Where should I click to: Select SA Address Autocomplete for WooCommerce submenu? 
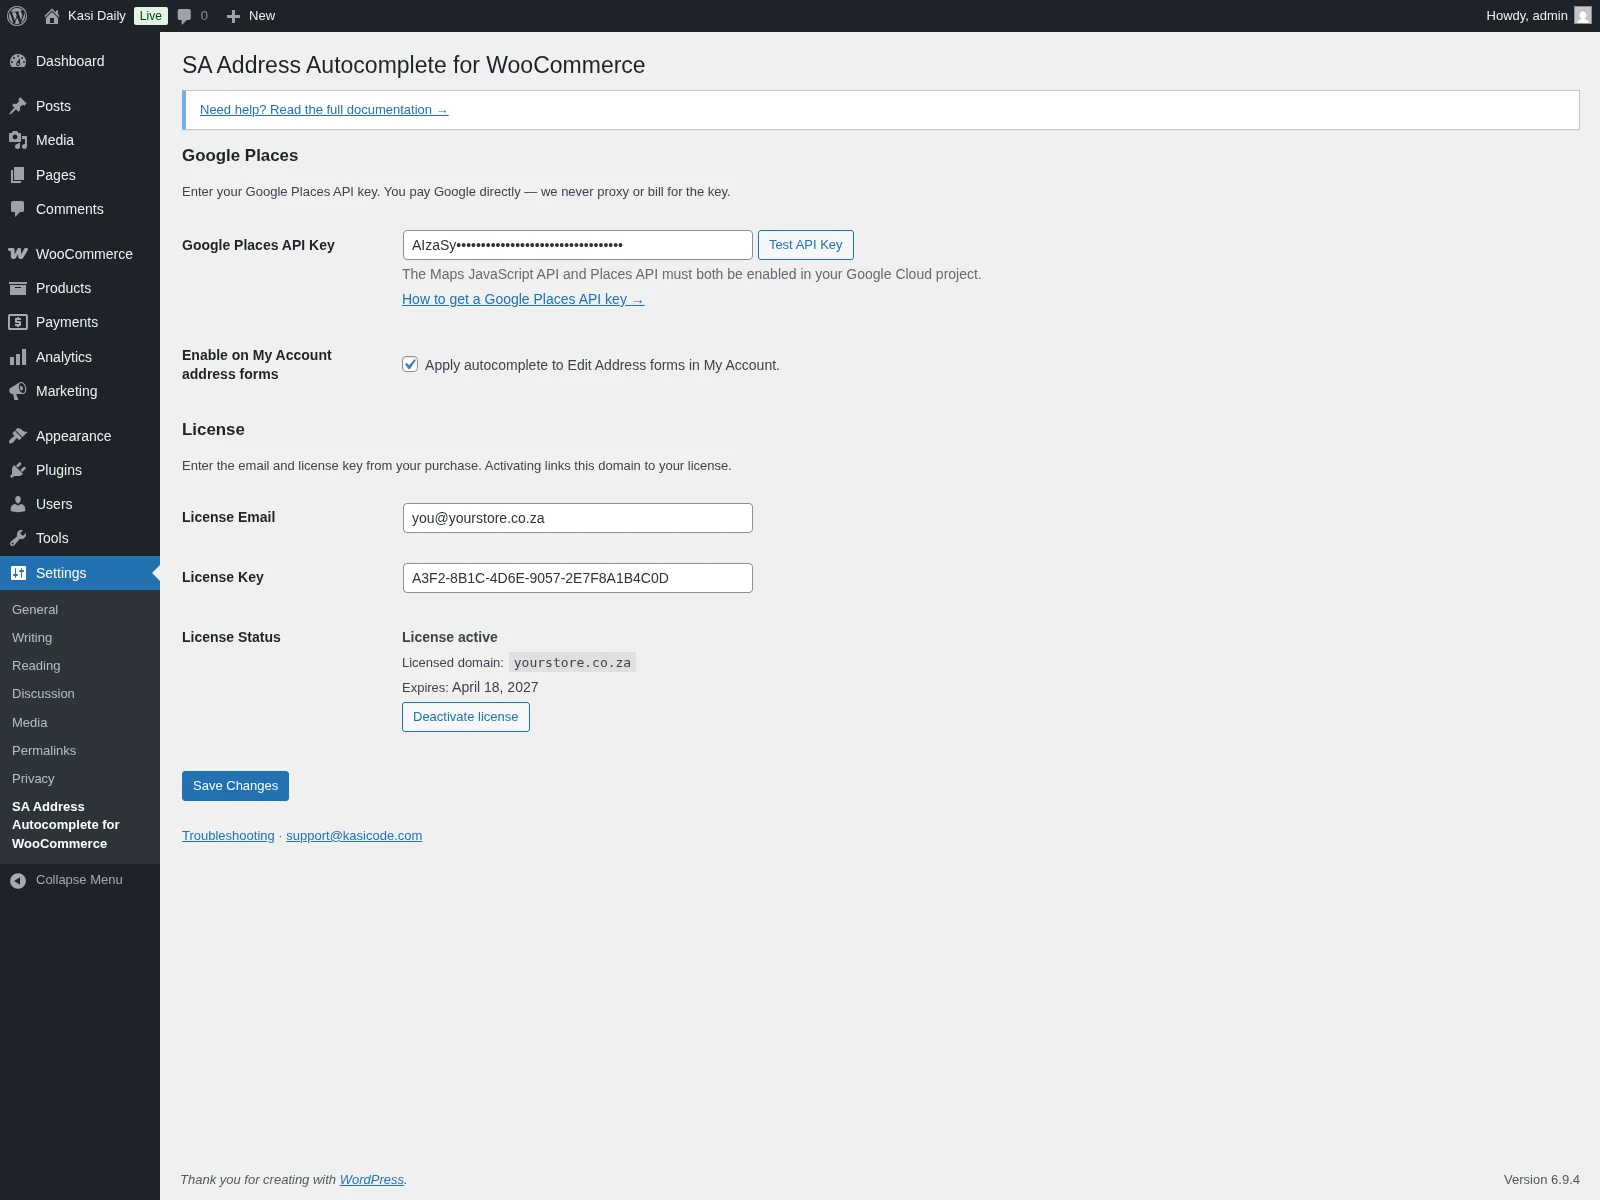tap(66, 825)
